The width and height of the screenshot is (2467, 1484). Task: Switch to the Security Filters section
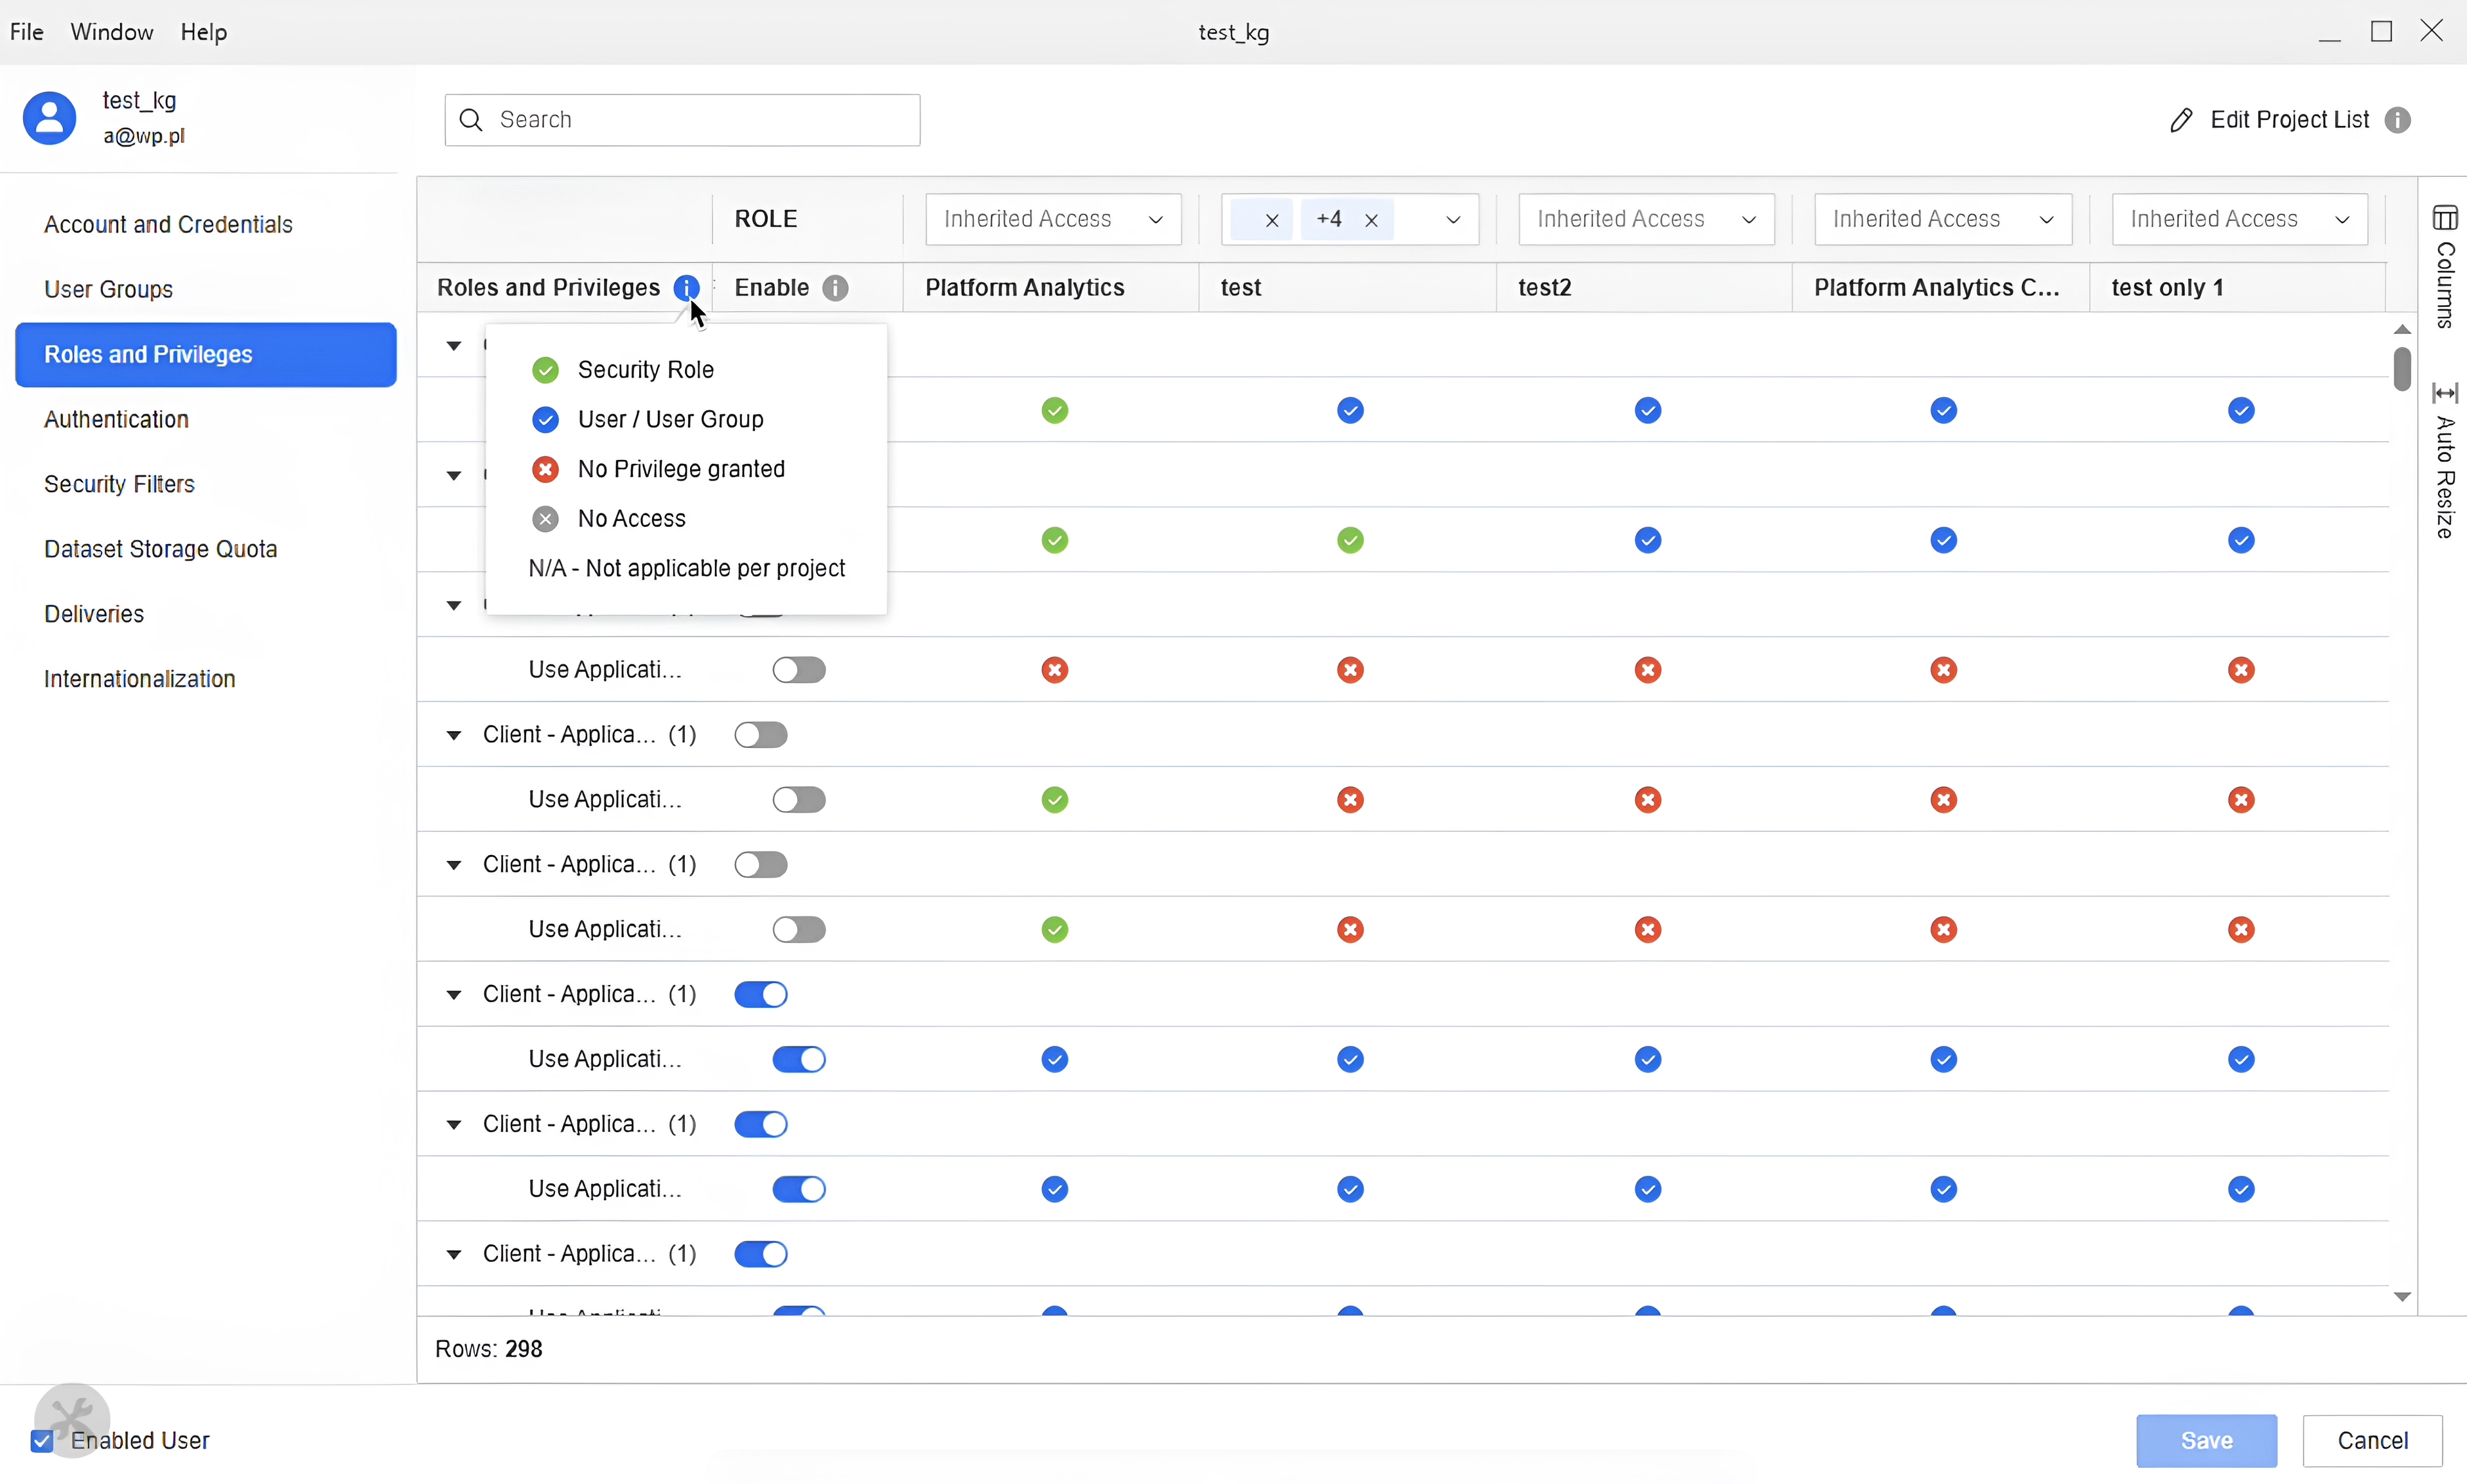[x=120, y=485]
